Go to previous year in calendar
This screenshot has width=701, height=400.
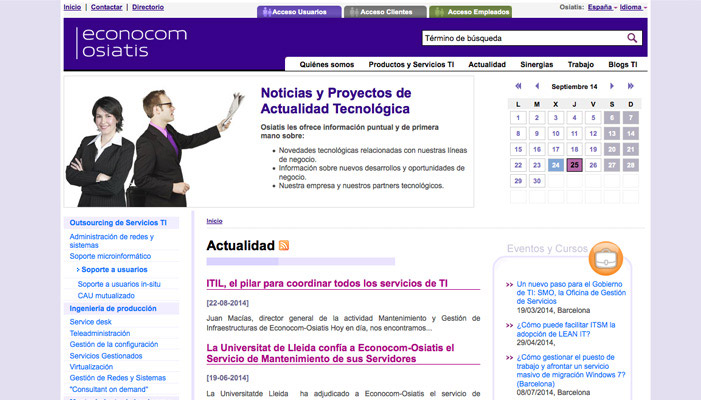(518, 86)
